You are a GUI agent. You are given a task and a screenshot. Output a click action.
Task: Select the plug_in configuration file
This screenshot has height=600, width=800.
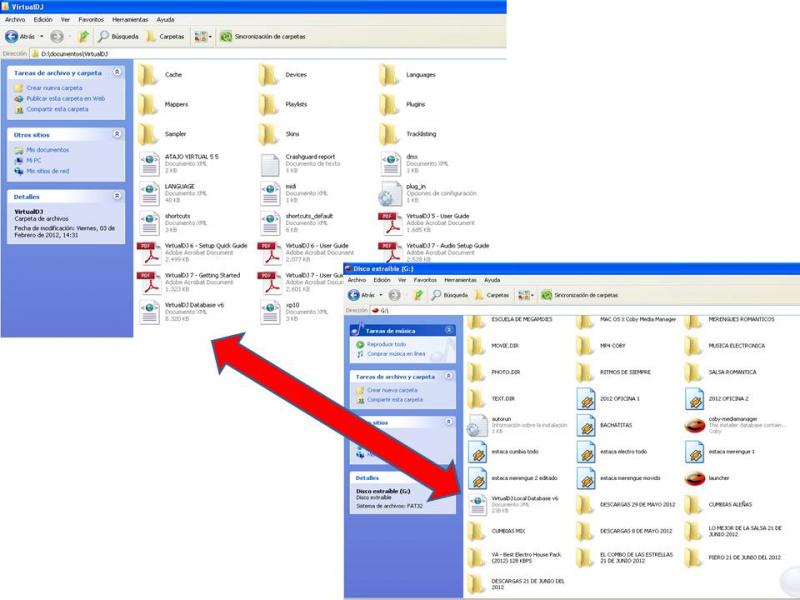[428, 193]
